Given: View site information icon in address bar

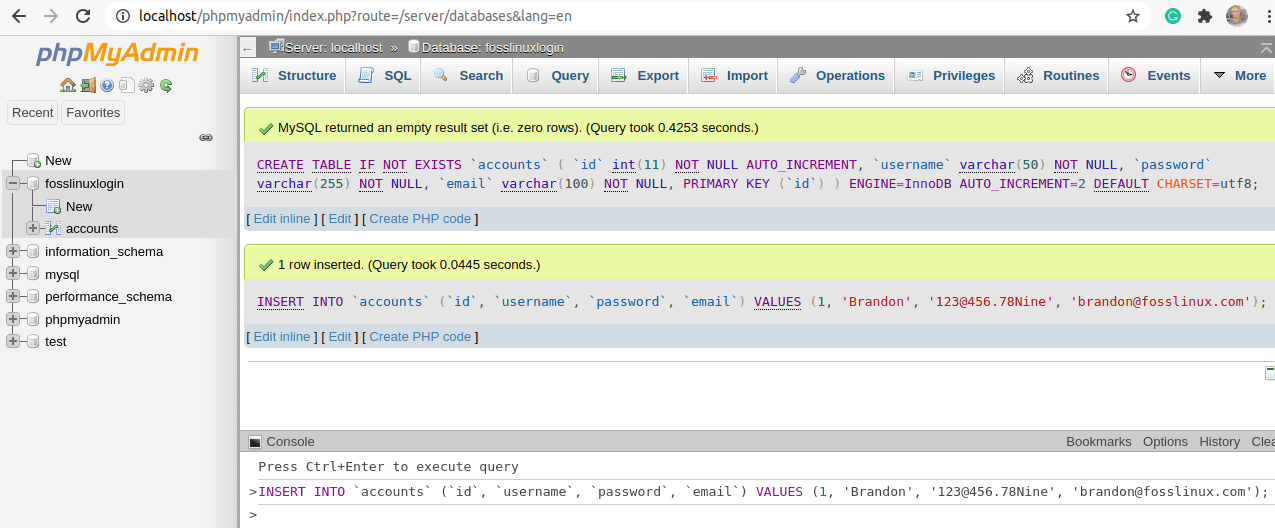Looking at the screenshot, I should coord(122,16).
